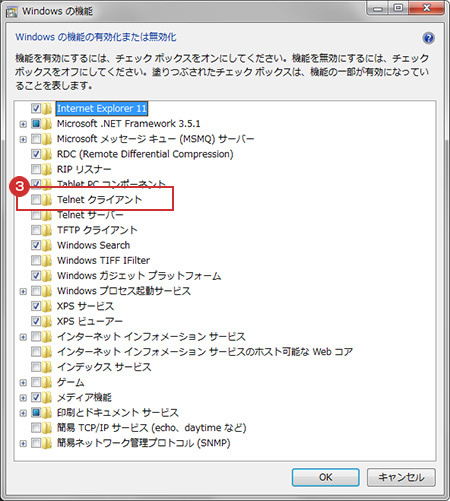Image resolution: width=450 pixels, height=501 pixels.
Task: Click the help question mark icon
Action: 428,38
